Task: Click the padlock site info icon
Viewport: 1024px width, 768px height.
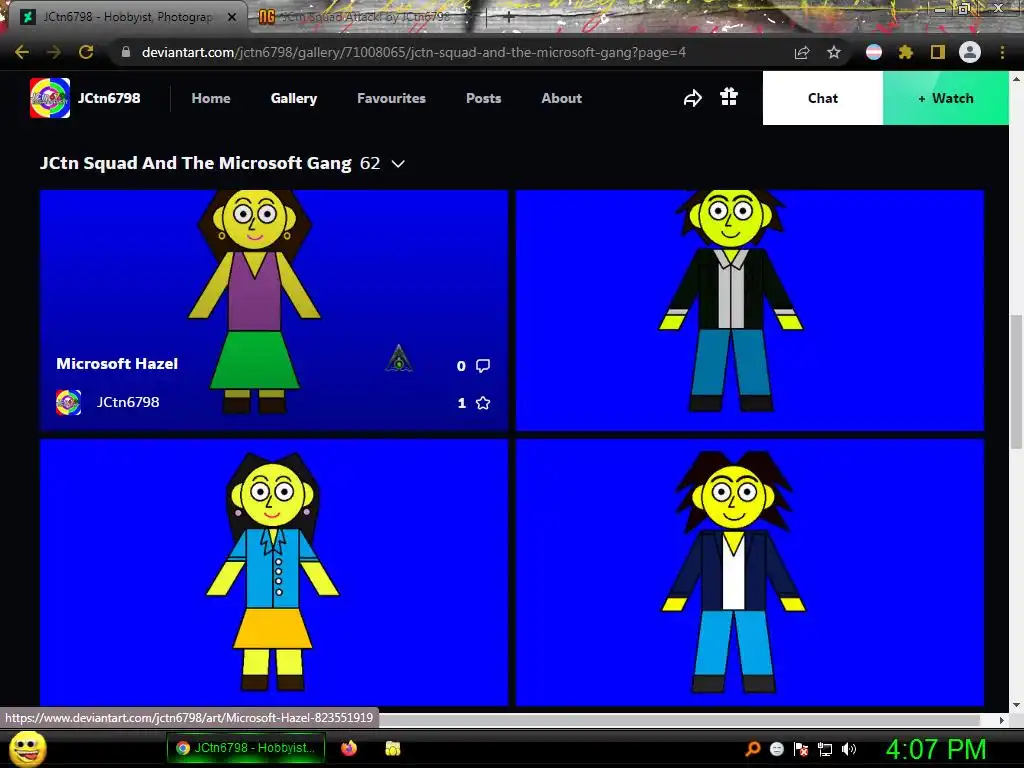Action: (x=126, y=52)
